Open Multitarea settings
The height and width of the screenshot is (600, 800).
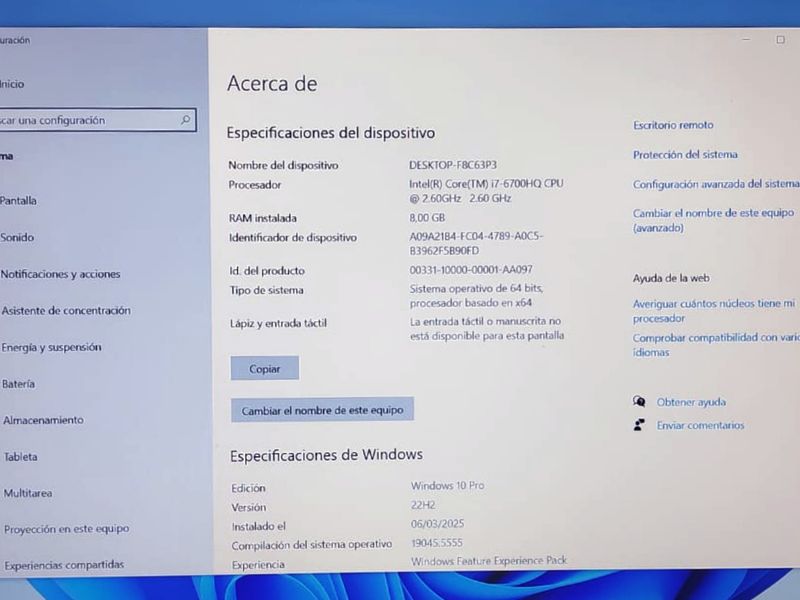click(x=28, y=493)
